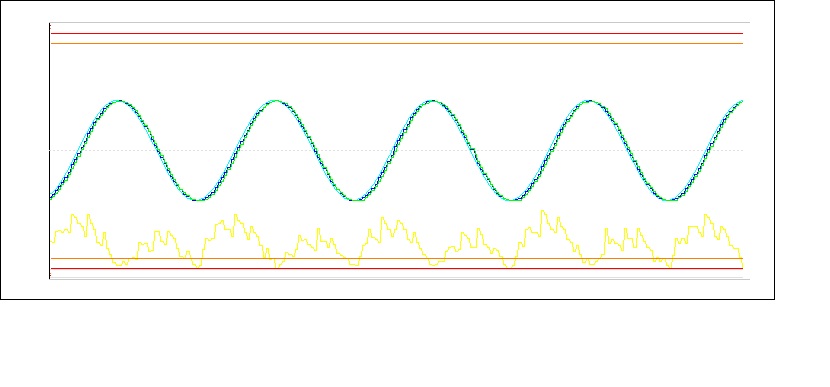Image resolution: width=830 pixels, height=387 pixels.
Task: Click the upper orange threshold line
Action: (x=397, y=43)
